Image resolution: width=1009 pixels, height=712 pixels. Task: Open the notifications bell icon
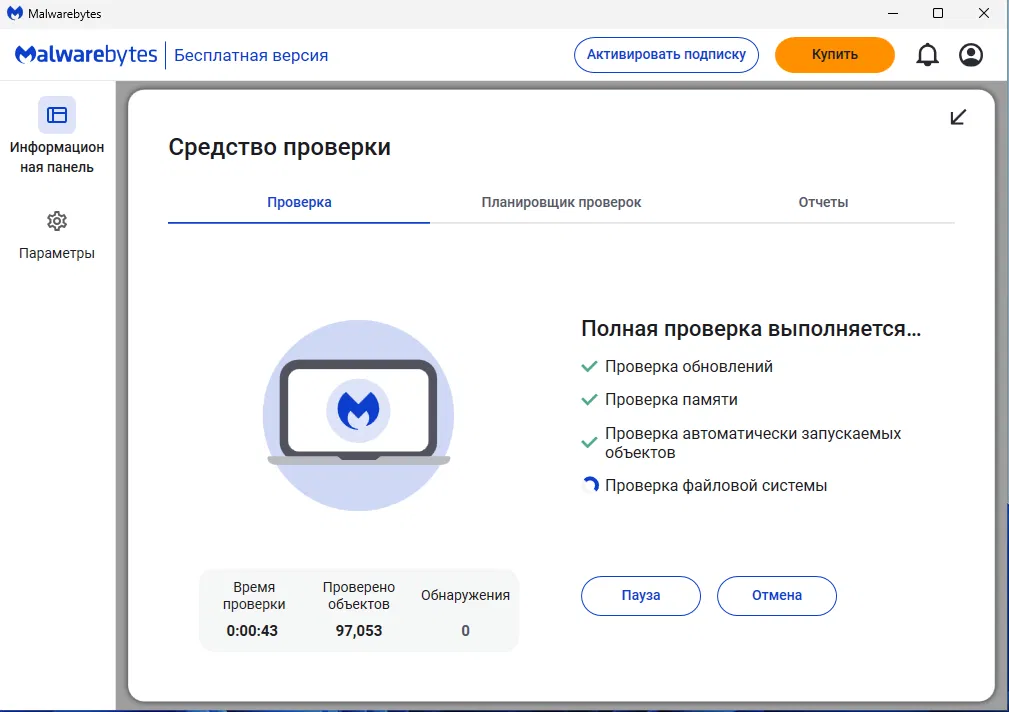click(927, 55)
